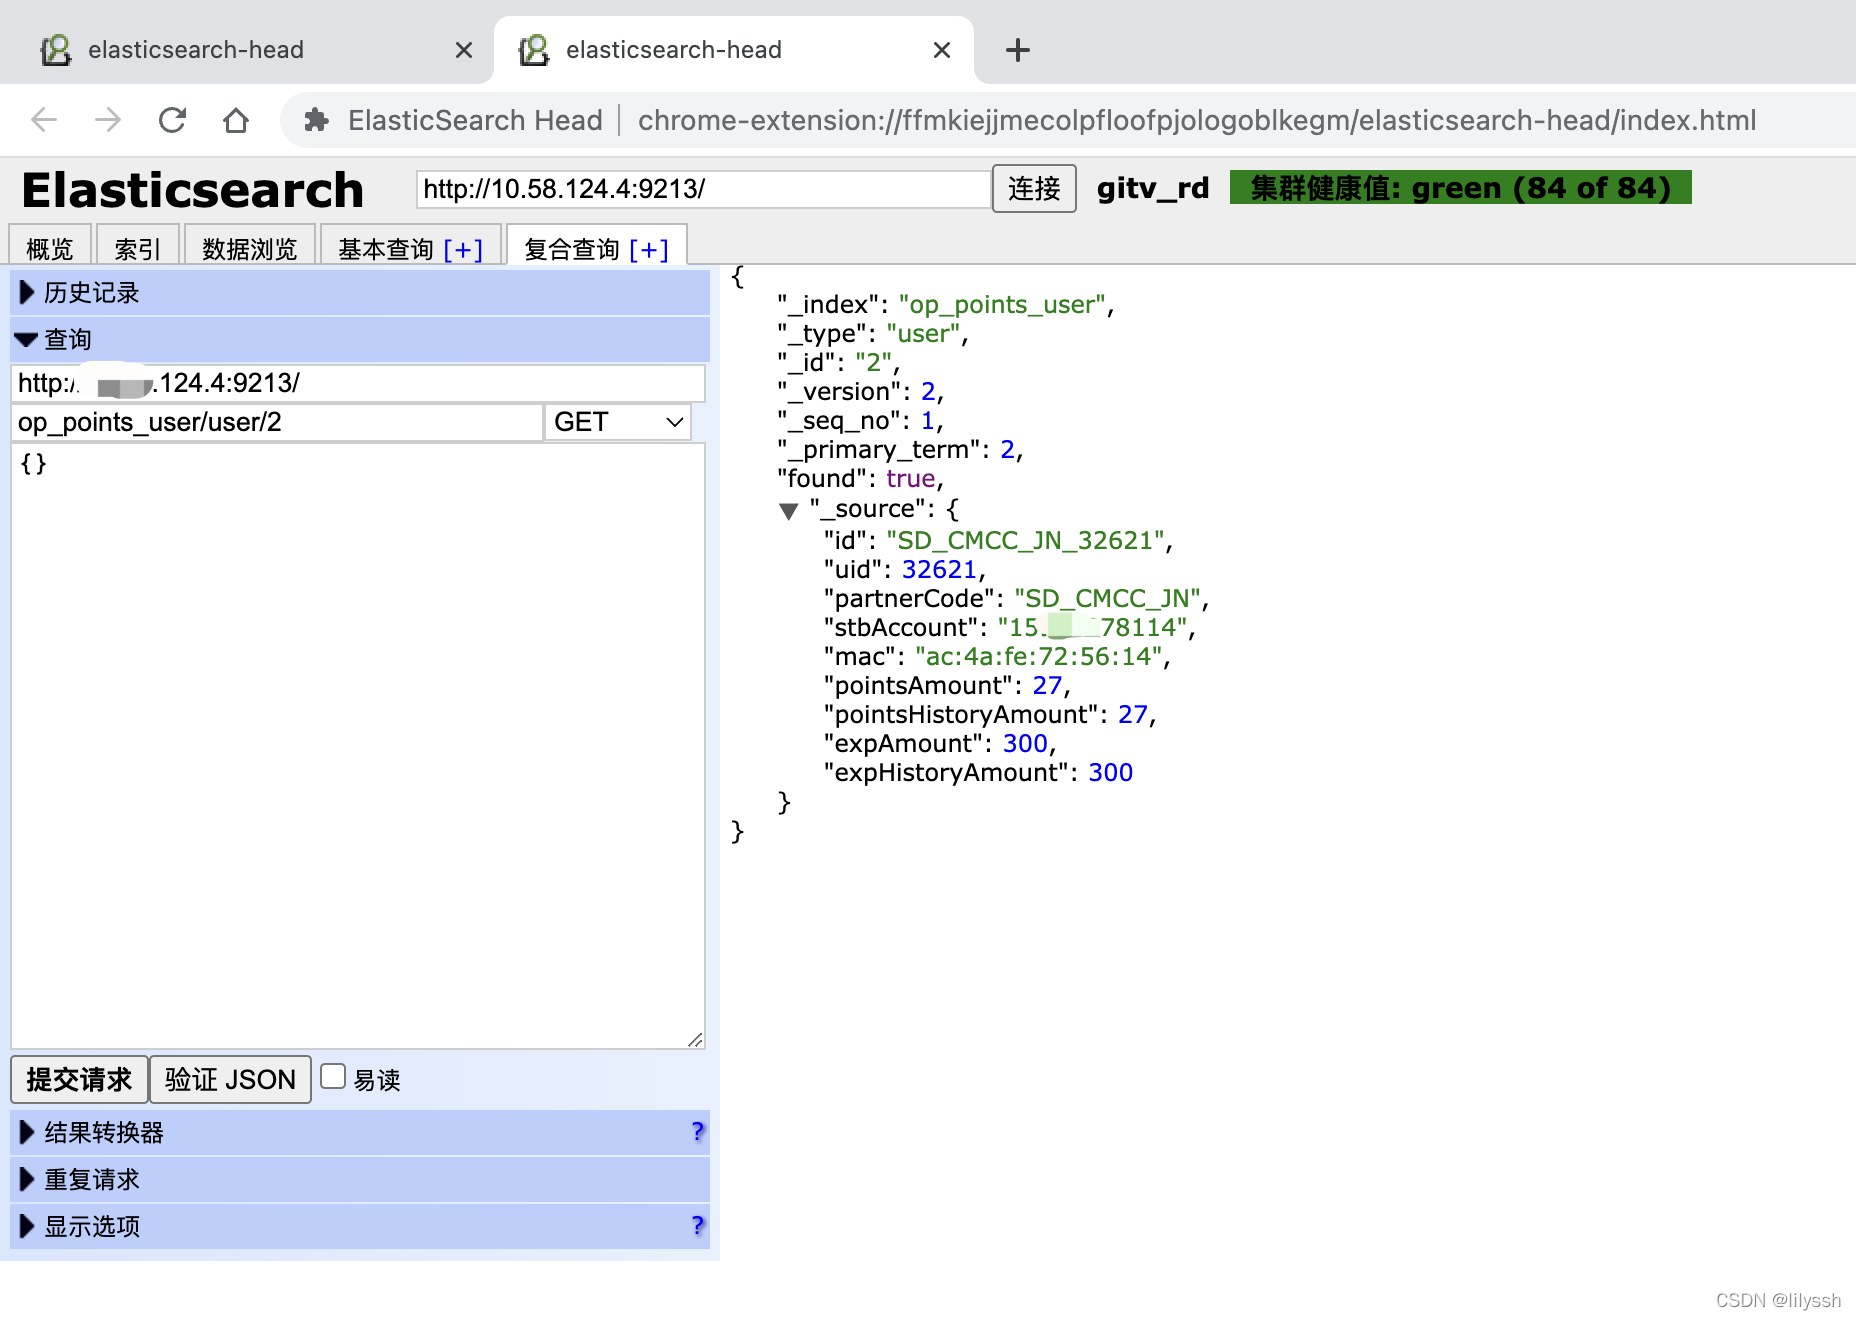1856x1320 pixels.
Task: Click the found value true
Action: coord(910,478)
